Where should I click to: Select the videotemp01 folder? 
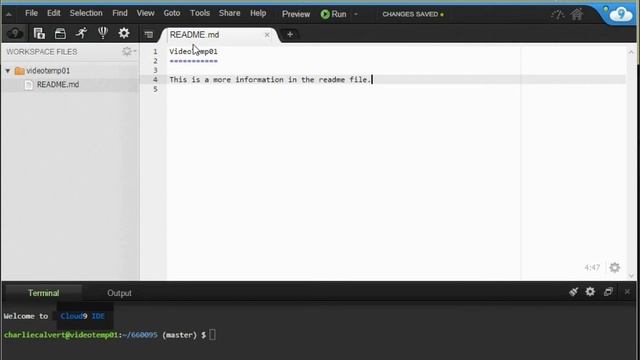click(48, 71)
